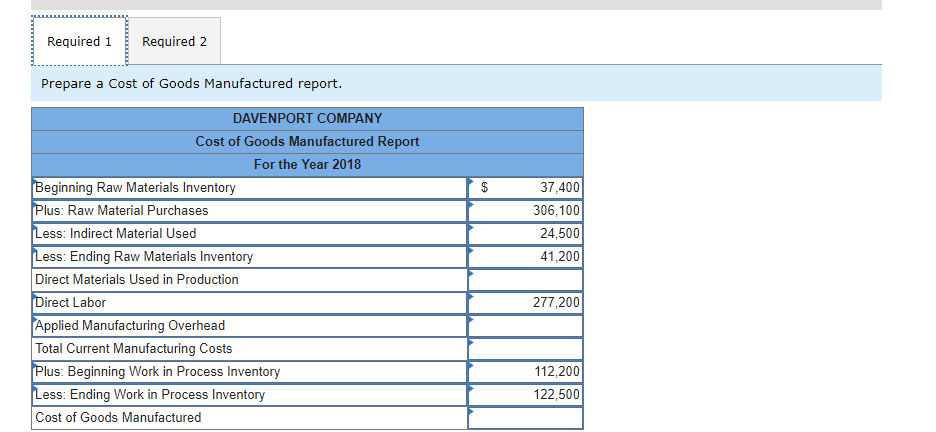This screenshot has height=432, width=936.
Task: Open the Less: Ending Raw Materials Inventory dropdown
Action: coord(250,257)
